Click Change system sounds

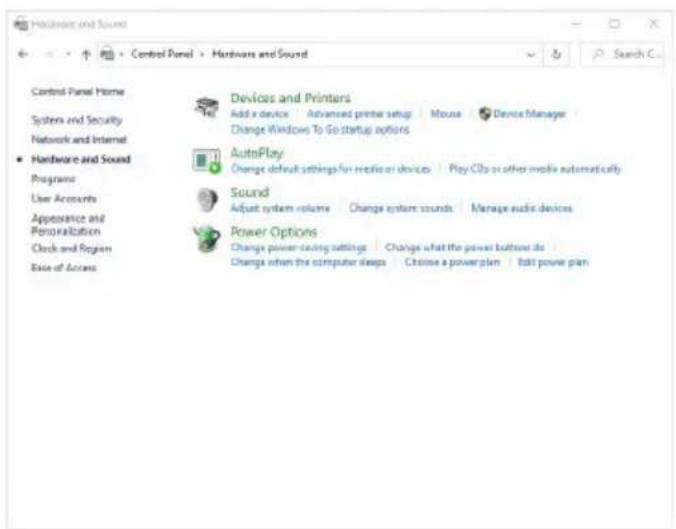pyautogui.click(x=401, y=208)
